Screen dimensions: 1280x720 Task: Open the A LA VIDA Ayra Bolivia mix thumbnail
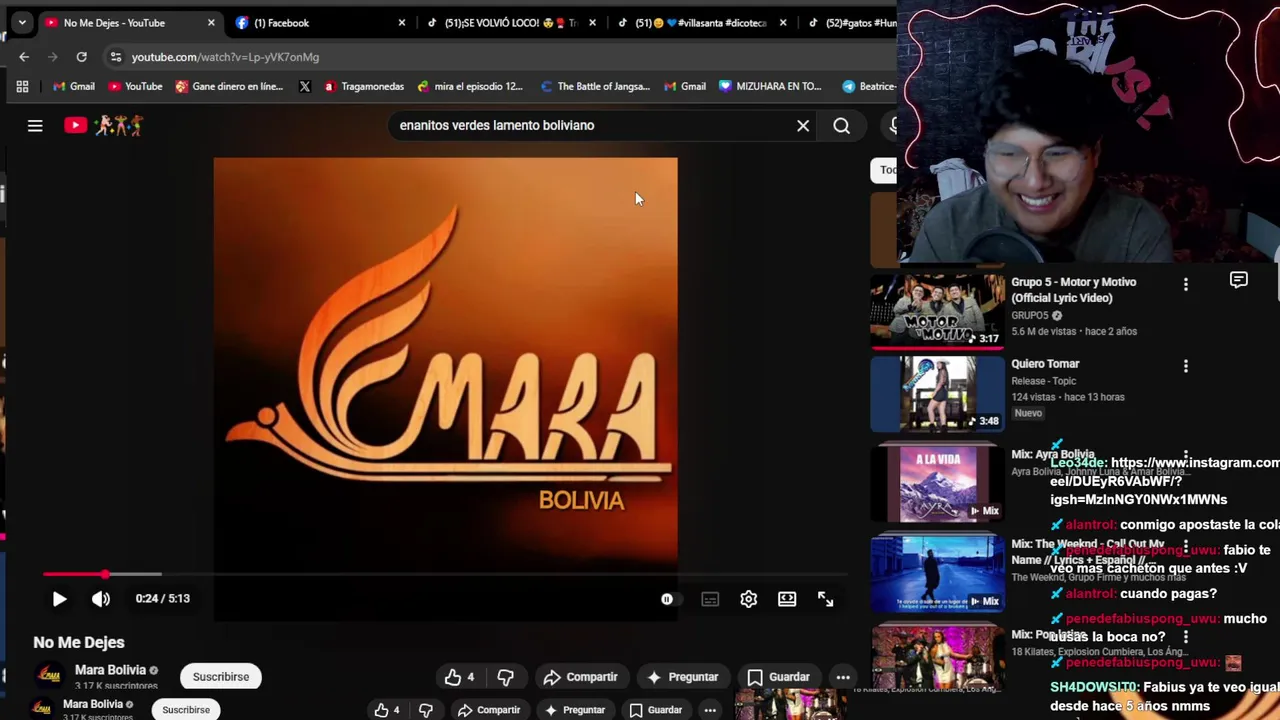click(x=937, y=484)
